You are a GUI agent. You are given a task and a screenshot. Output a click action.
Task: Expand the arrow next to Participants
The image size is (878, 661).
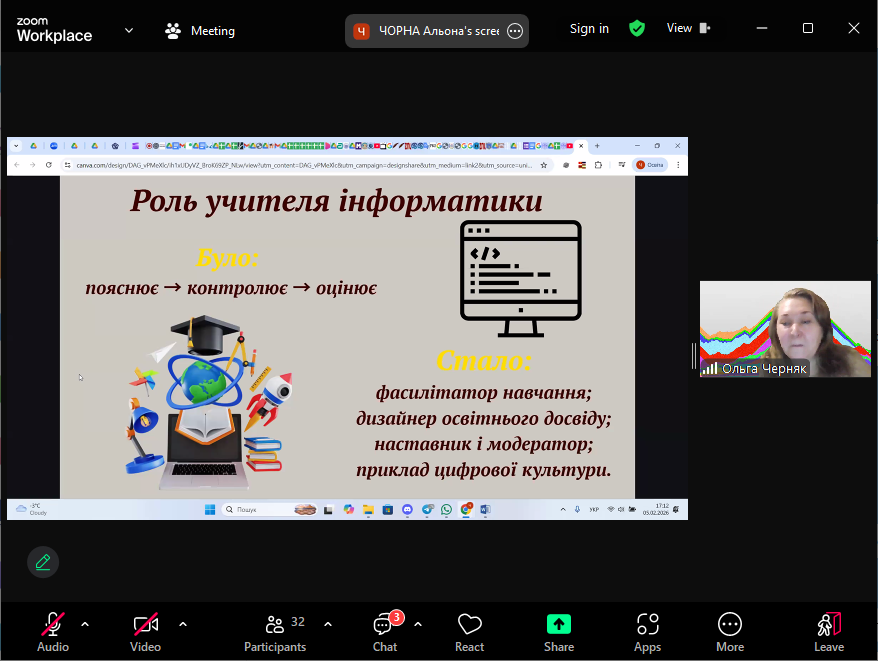pos(328,624)
